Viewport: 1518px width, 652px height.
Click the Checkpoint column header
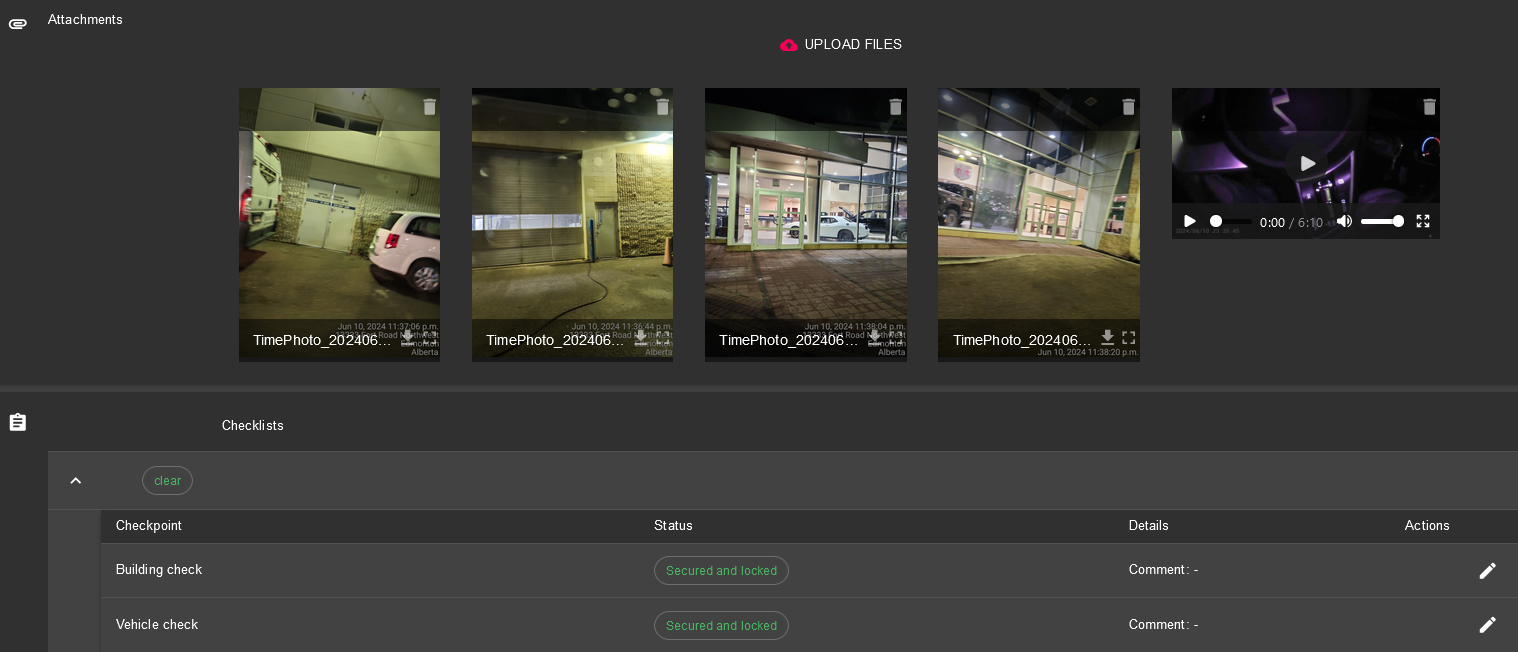tap(149, 526)
